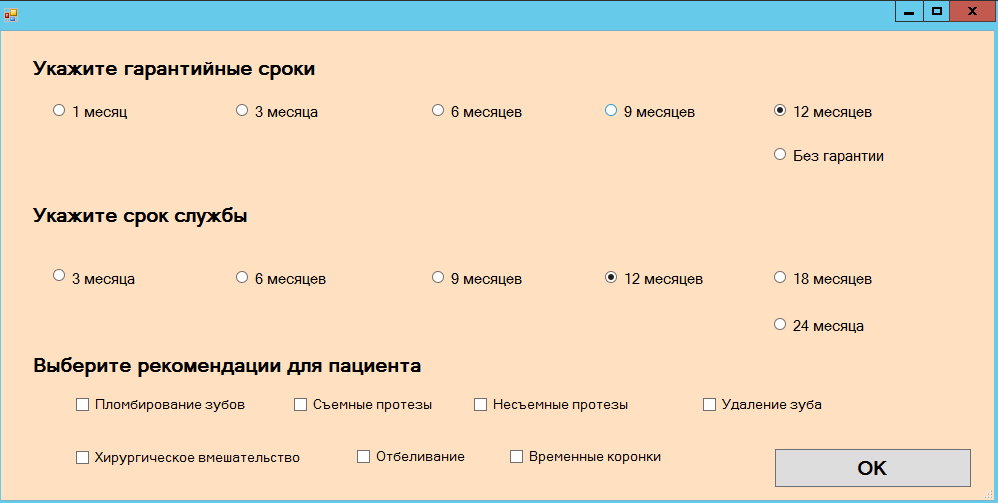Image resolution: width=998 pixels, height=503 pixels.
Task: Enable the Пломбирование зубов checkbox
Action: [x=83, y=405]
